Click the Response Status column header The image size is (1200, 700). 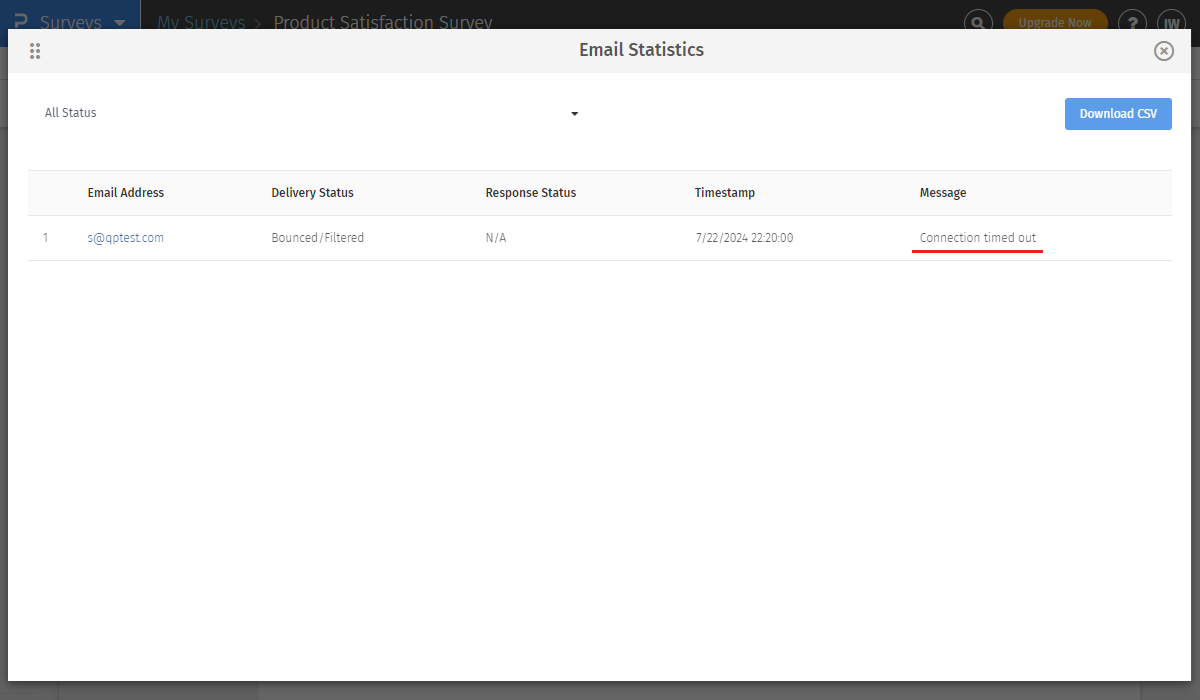531,193
